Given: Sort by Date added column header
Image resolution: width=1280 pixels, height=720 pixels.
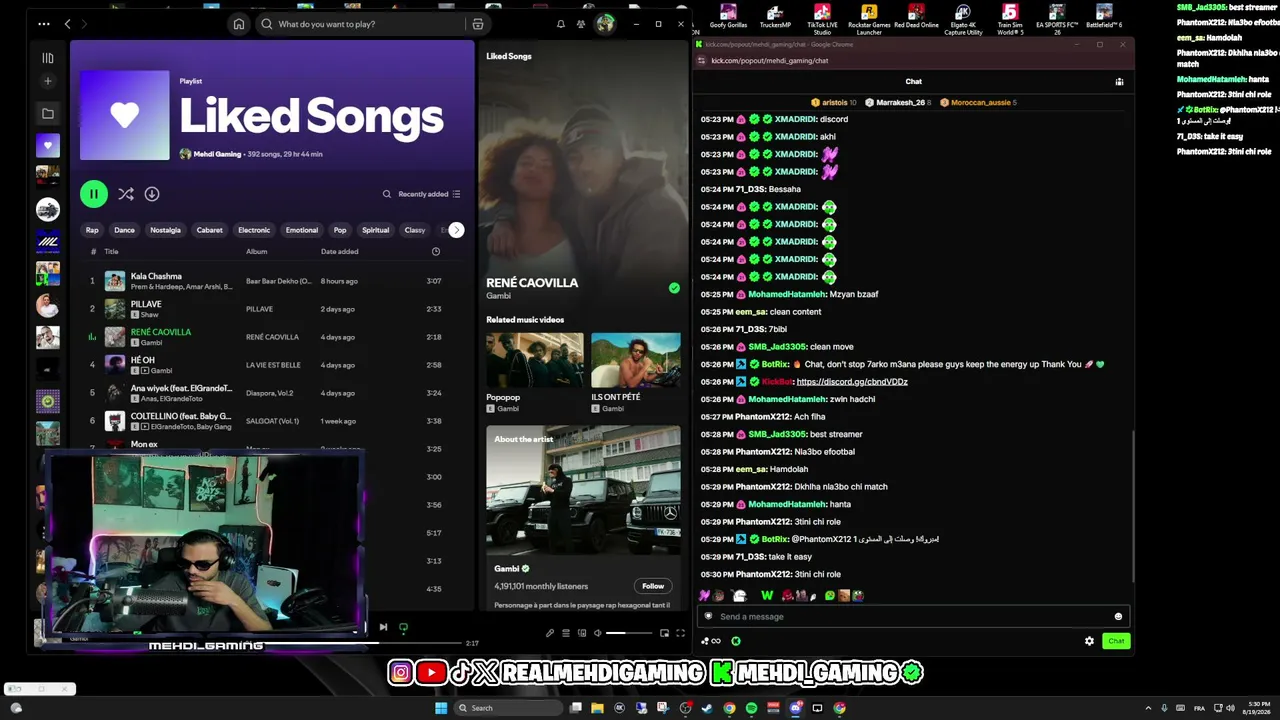Looking at the screenshot, I should pyautogui.click(x=339, y=252).
